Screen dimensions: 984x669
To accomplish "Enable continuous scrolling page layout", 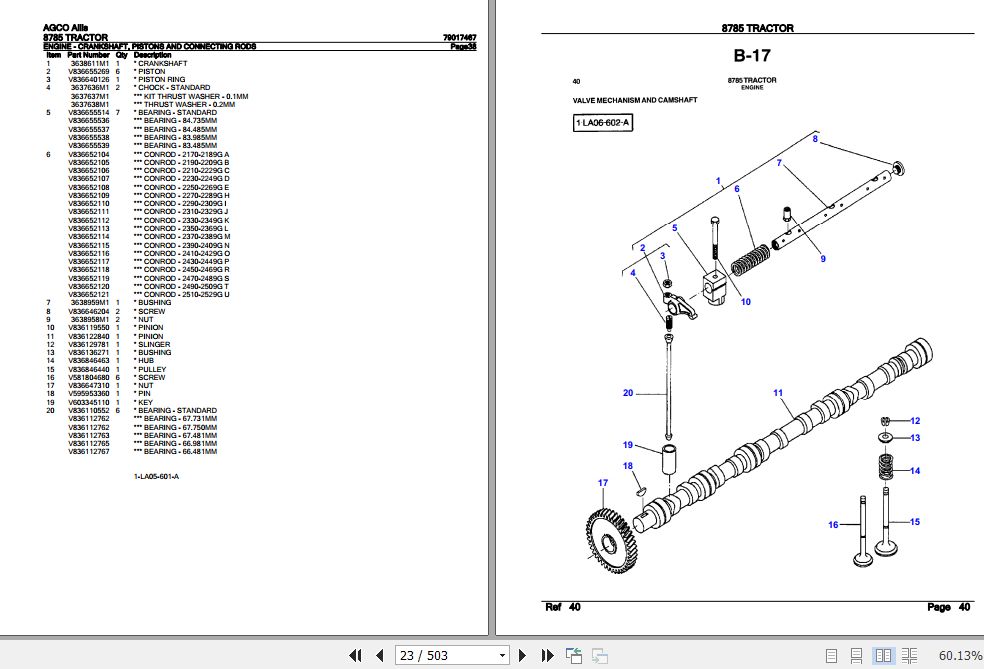I will [856, 655].
